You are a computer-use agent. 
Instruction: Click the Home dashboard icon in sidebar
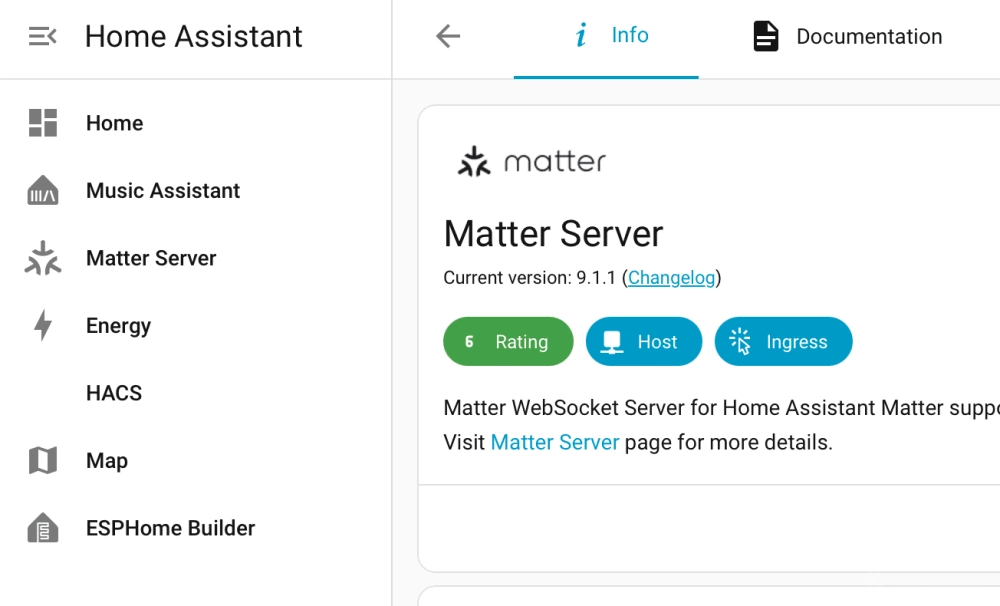(43, 122)
